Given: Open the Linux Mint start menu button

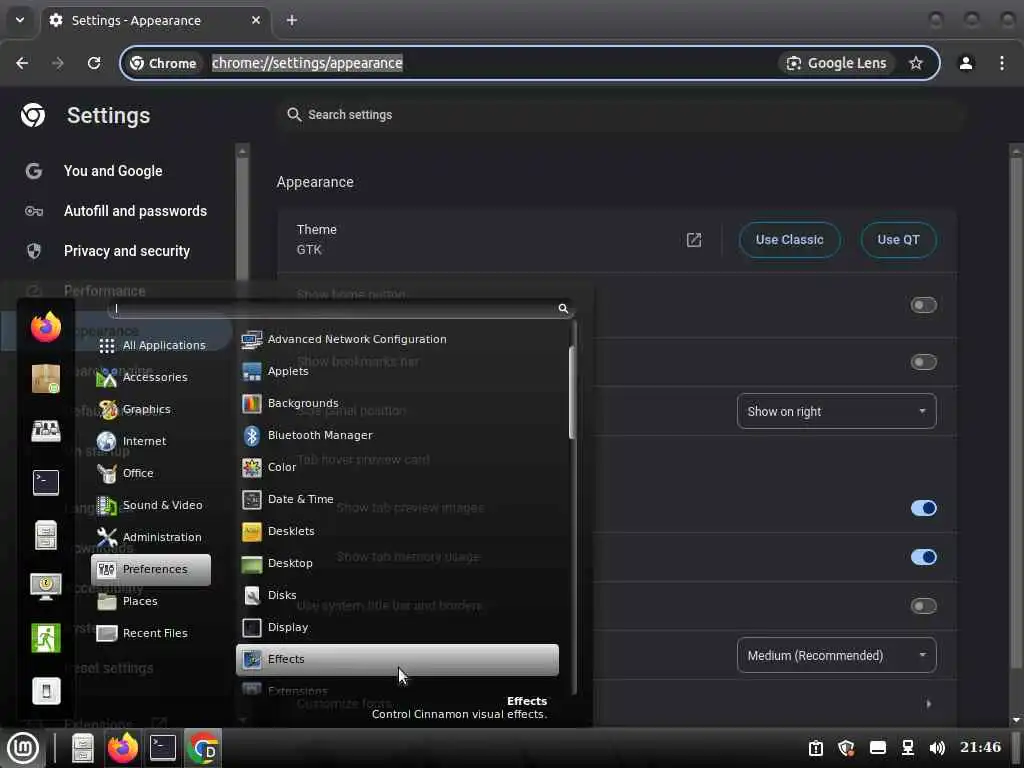Looking at the screenshot, I should [x=23, y=748].
